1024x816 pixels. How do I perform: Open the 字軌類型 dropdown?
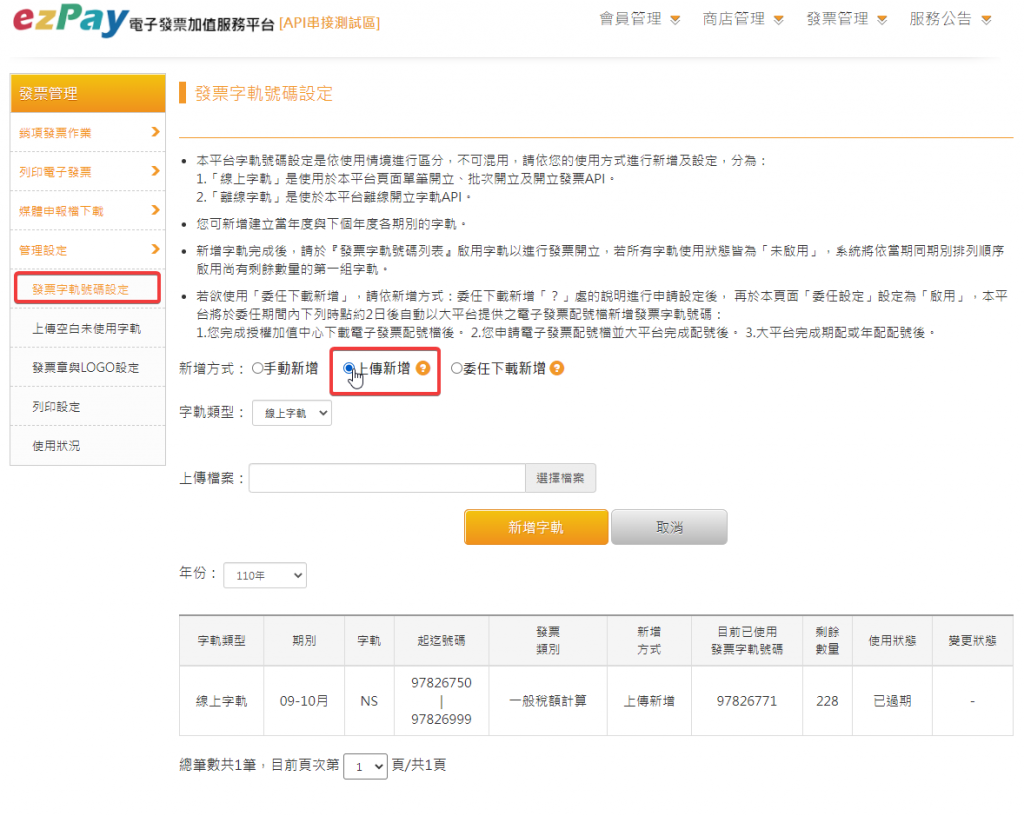point(291,412)
